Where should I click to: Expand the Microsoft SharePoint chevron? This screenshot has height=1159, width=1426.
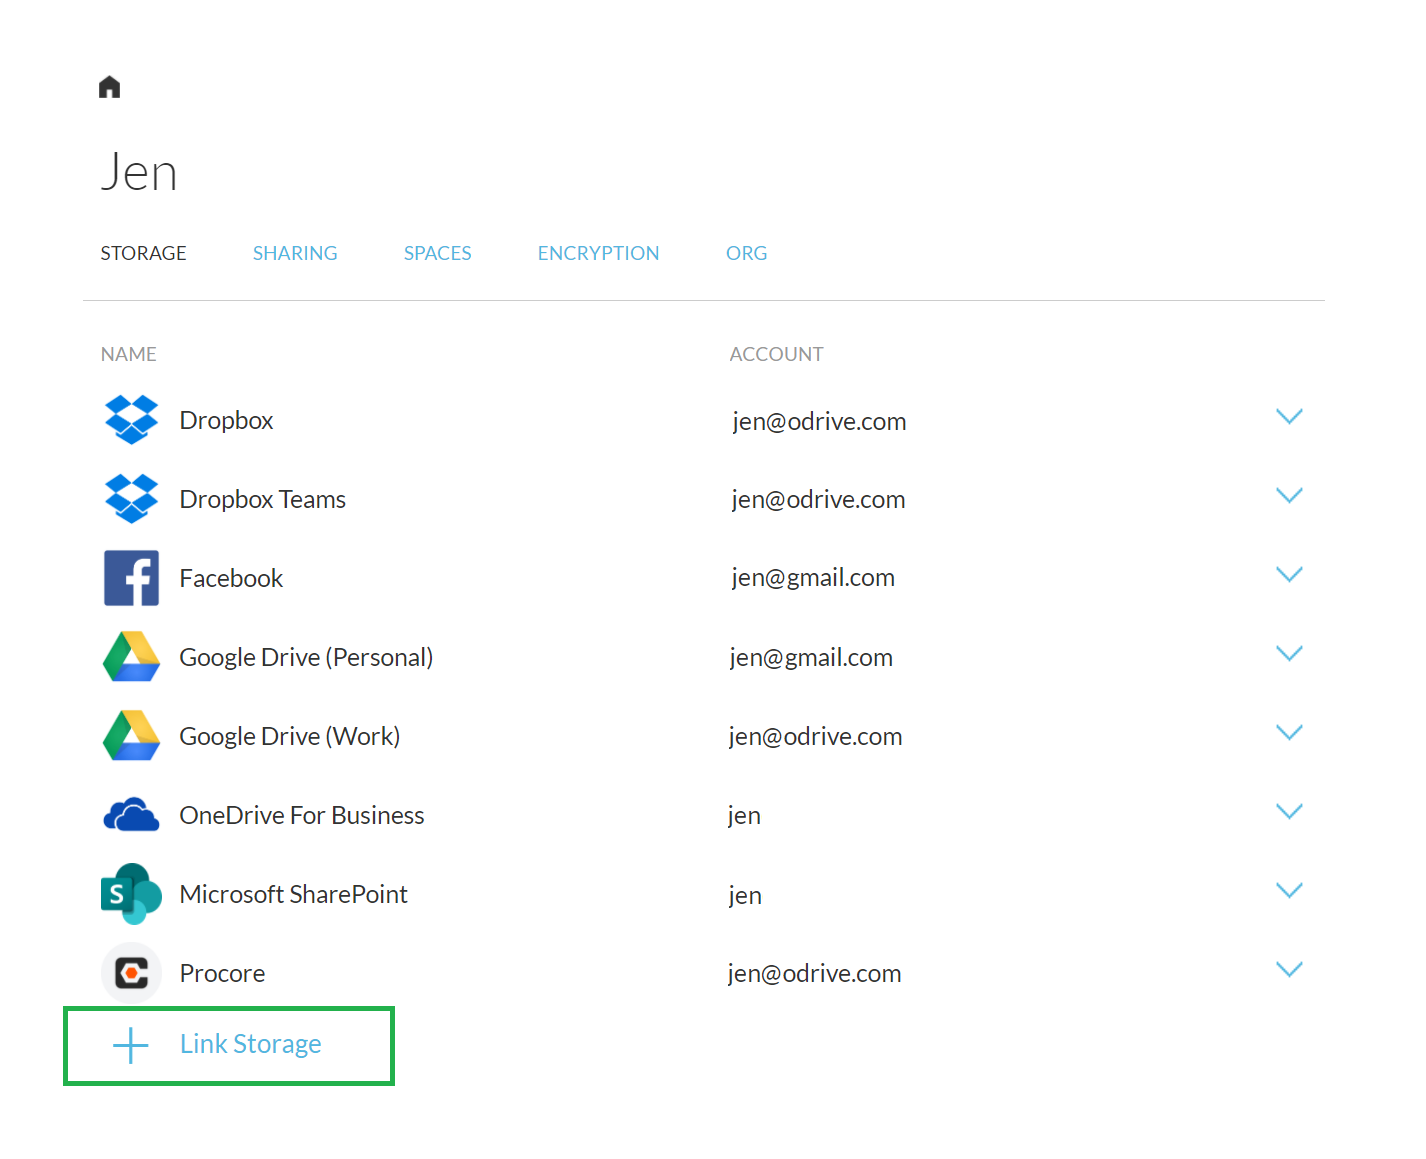[1289, 890]
